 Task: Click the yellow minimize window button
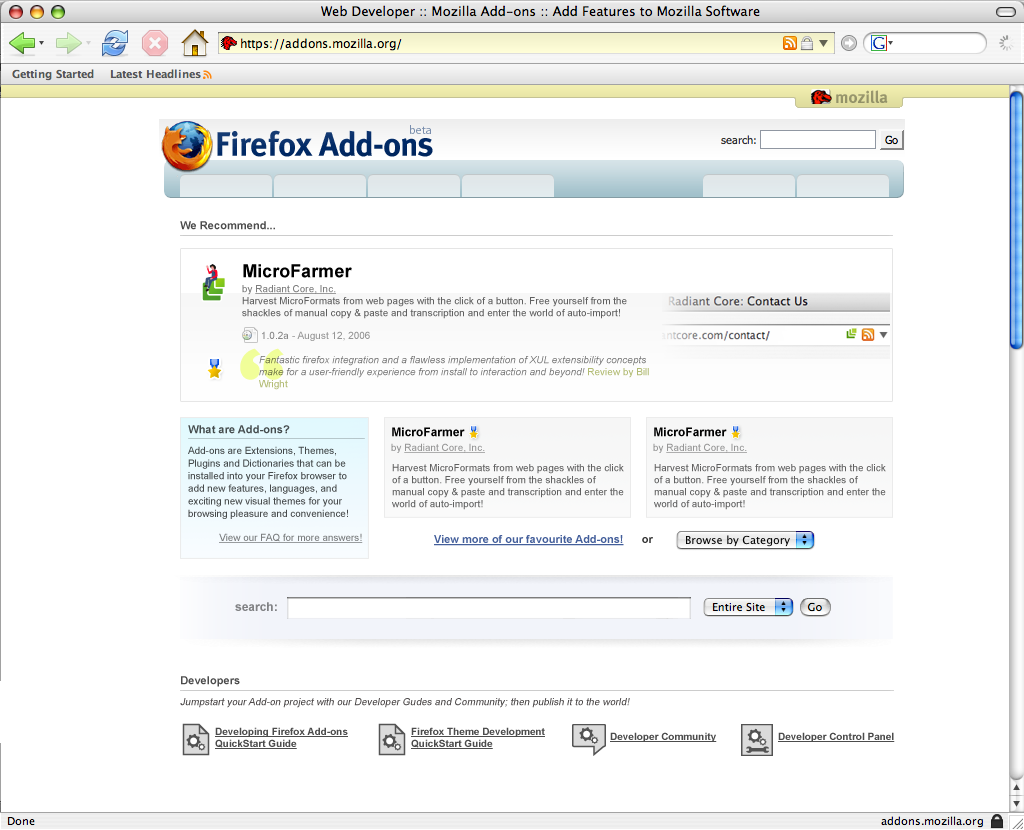coord(37,12)
